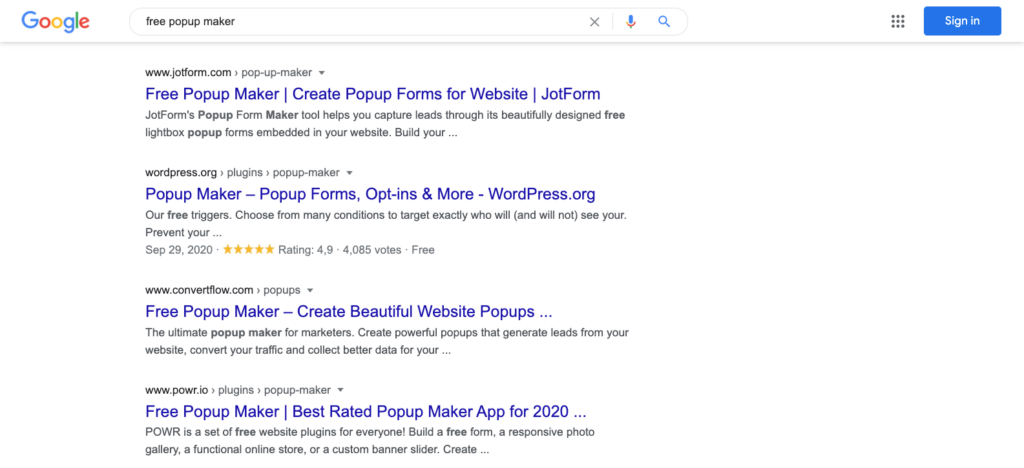Open ConvertFlow Create Beautiful Website Popups result

tap(348, 311)
